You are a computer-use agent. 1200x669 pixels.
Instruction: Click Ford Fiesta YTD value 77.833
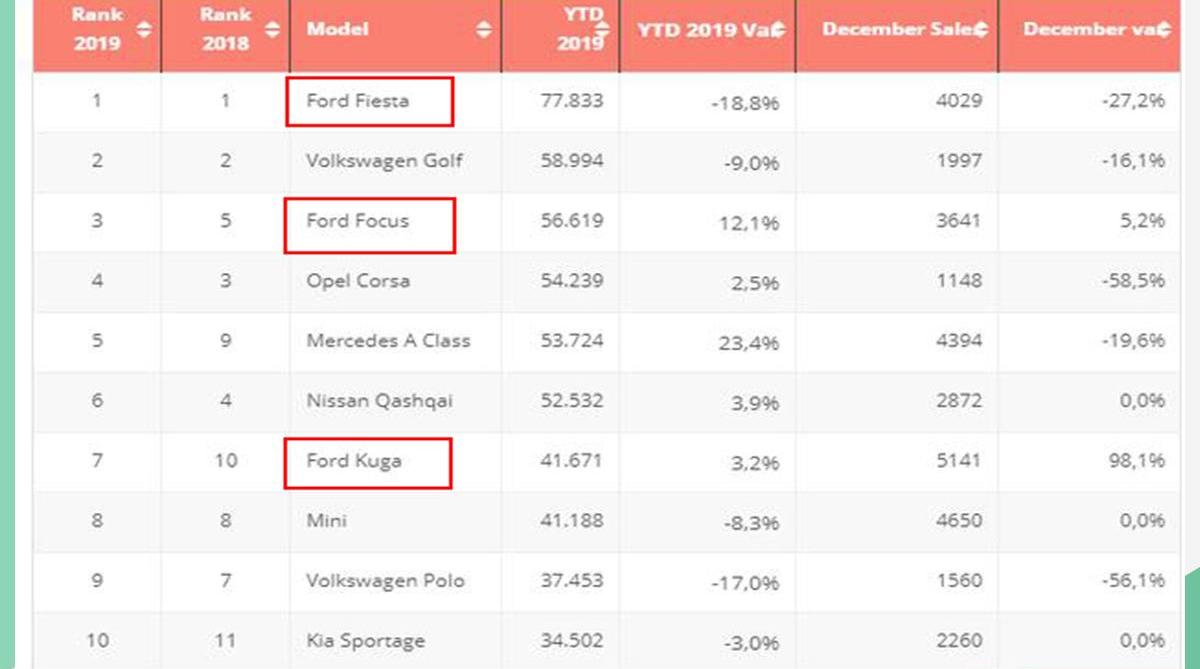point(570,101)
